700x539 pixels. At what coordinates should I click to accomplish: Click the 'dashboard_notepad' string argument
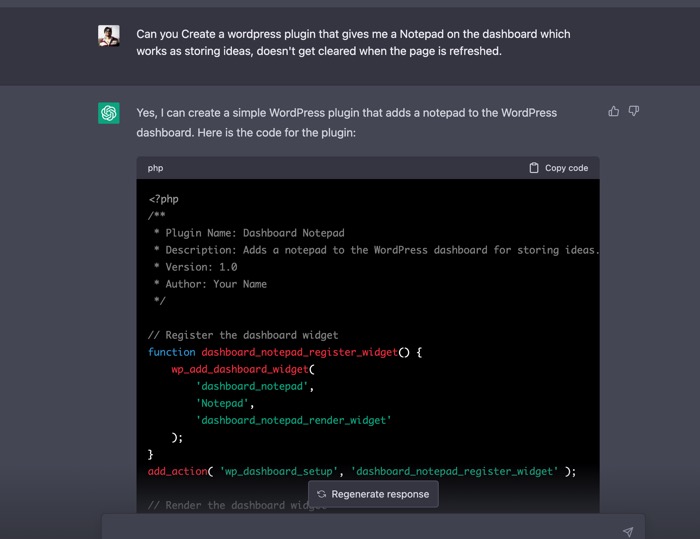(x=252, y=386)
